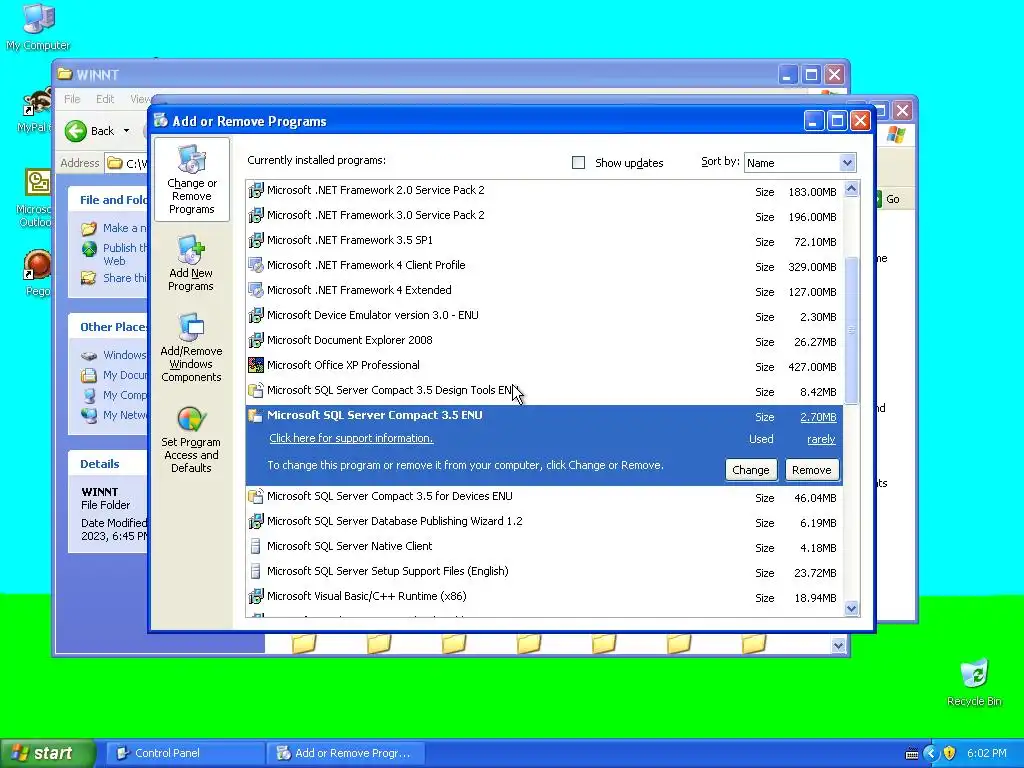Select Microsoft .NET Framework 3.5 SP1 row
Viewport: 1024px width, 768px height.
click(x=544, y=240)
